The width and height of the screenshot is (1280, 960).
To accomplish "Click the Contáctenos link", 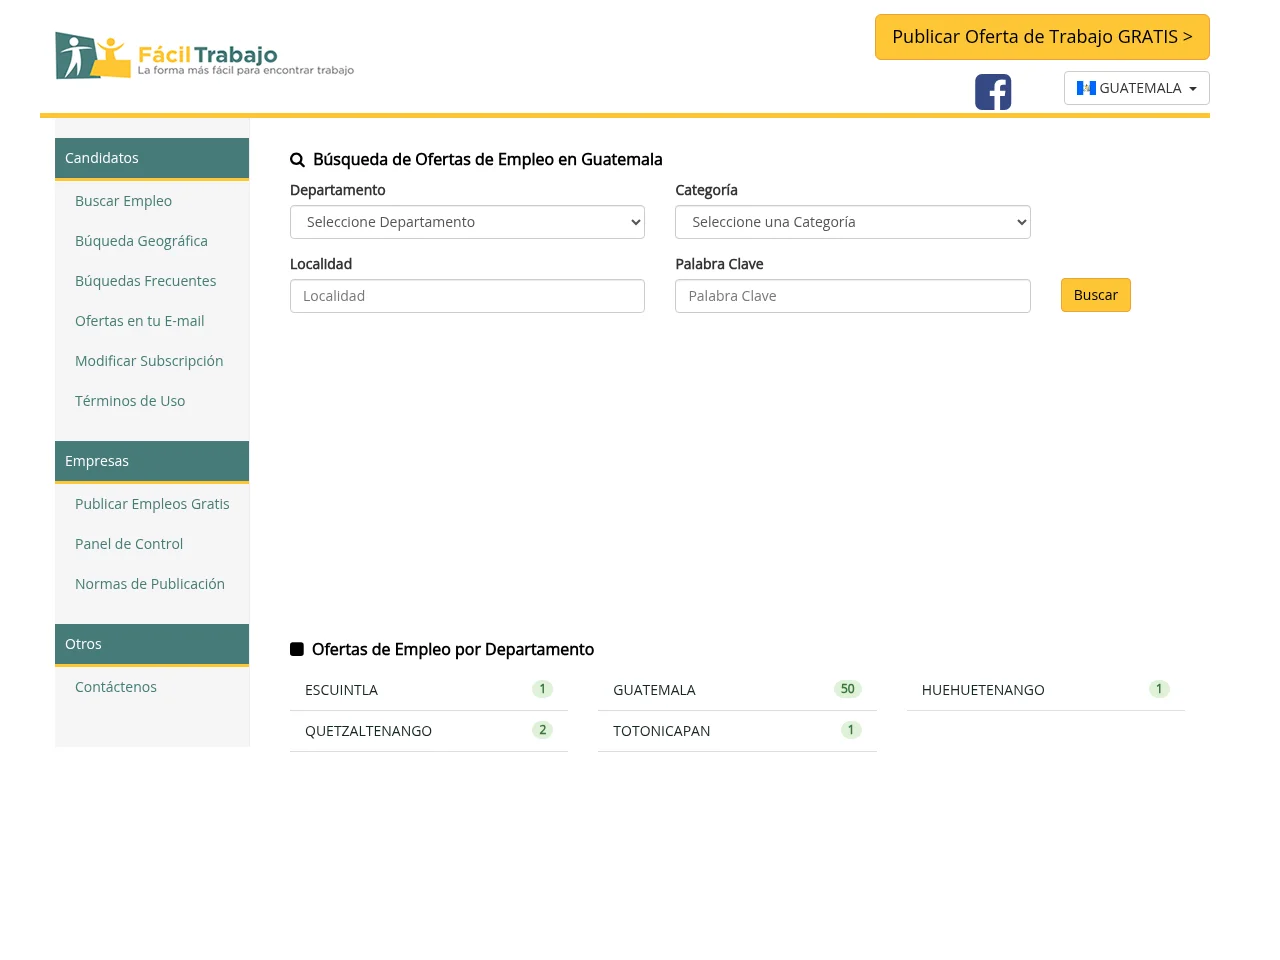I will [x=116, y=687].
